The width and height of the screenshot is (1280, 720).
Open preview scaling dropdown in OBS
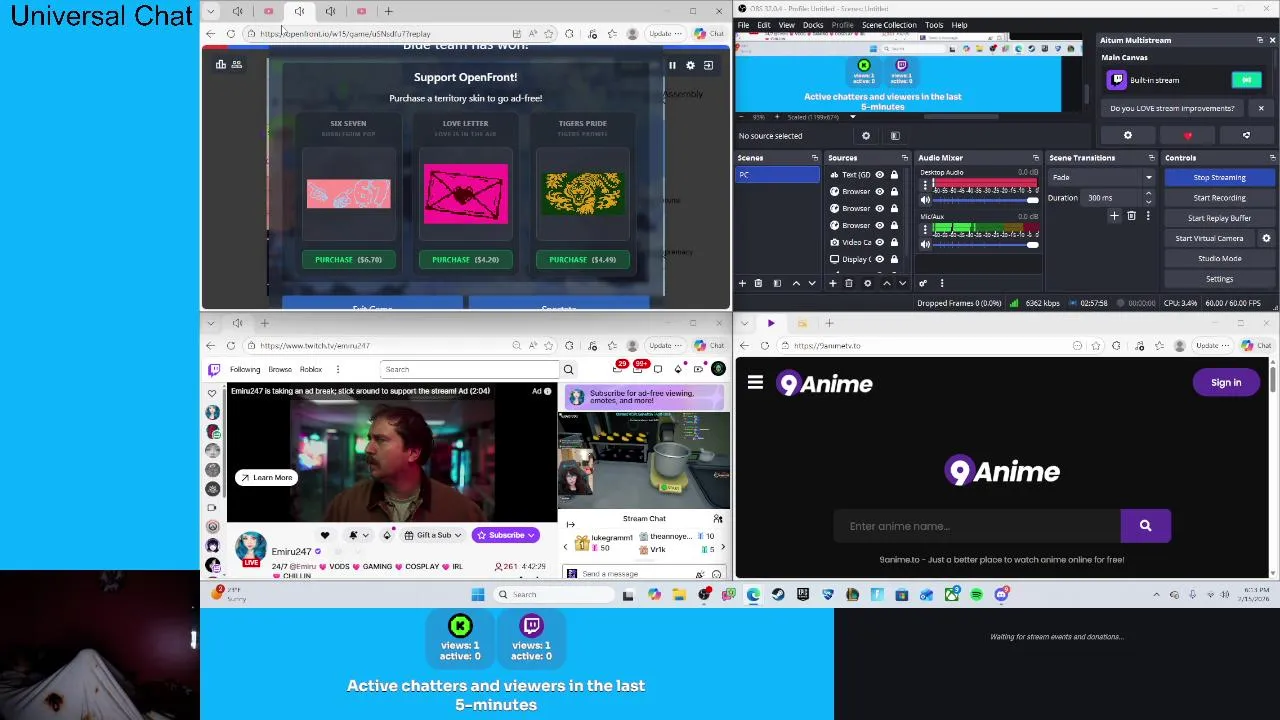(x=852, y=117)
